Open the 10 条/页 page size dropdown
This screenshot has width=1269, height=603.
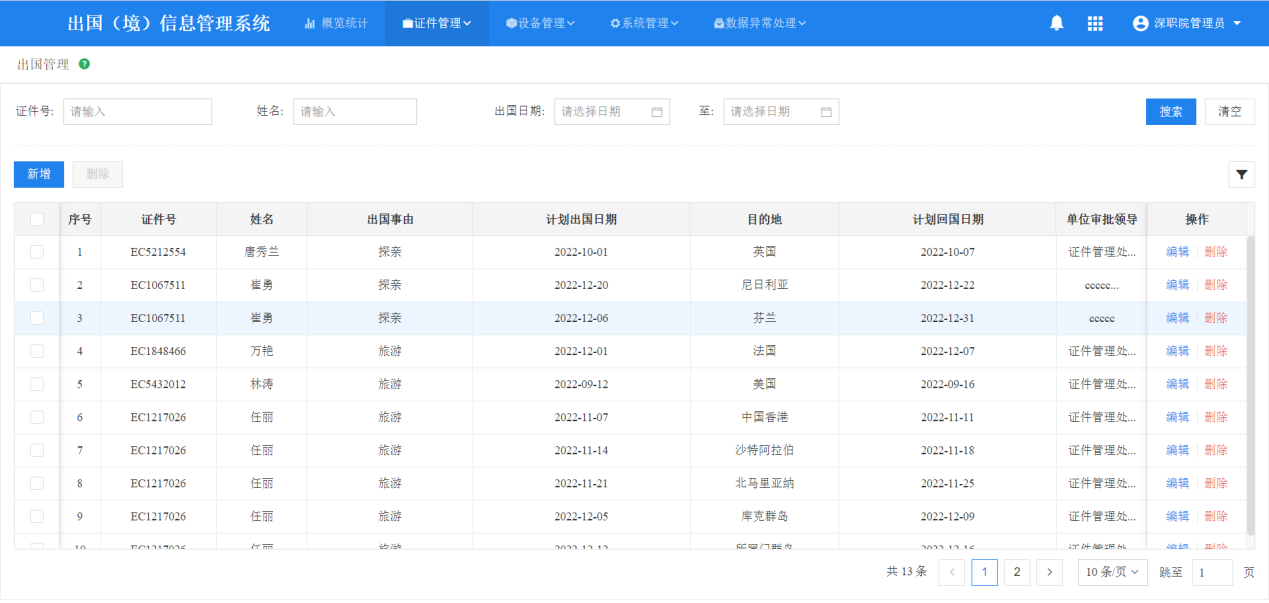(x=1112, y=572)
